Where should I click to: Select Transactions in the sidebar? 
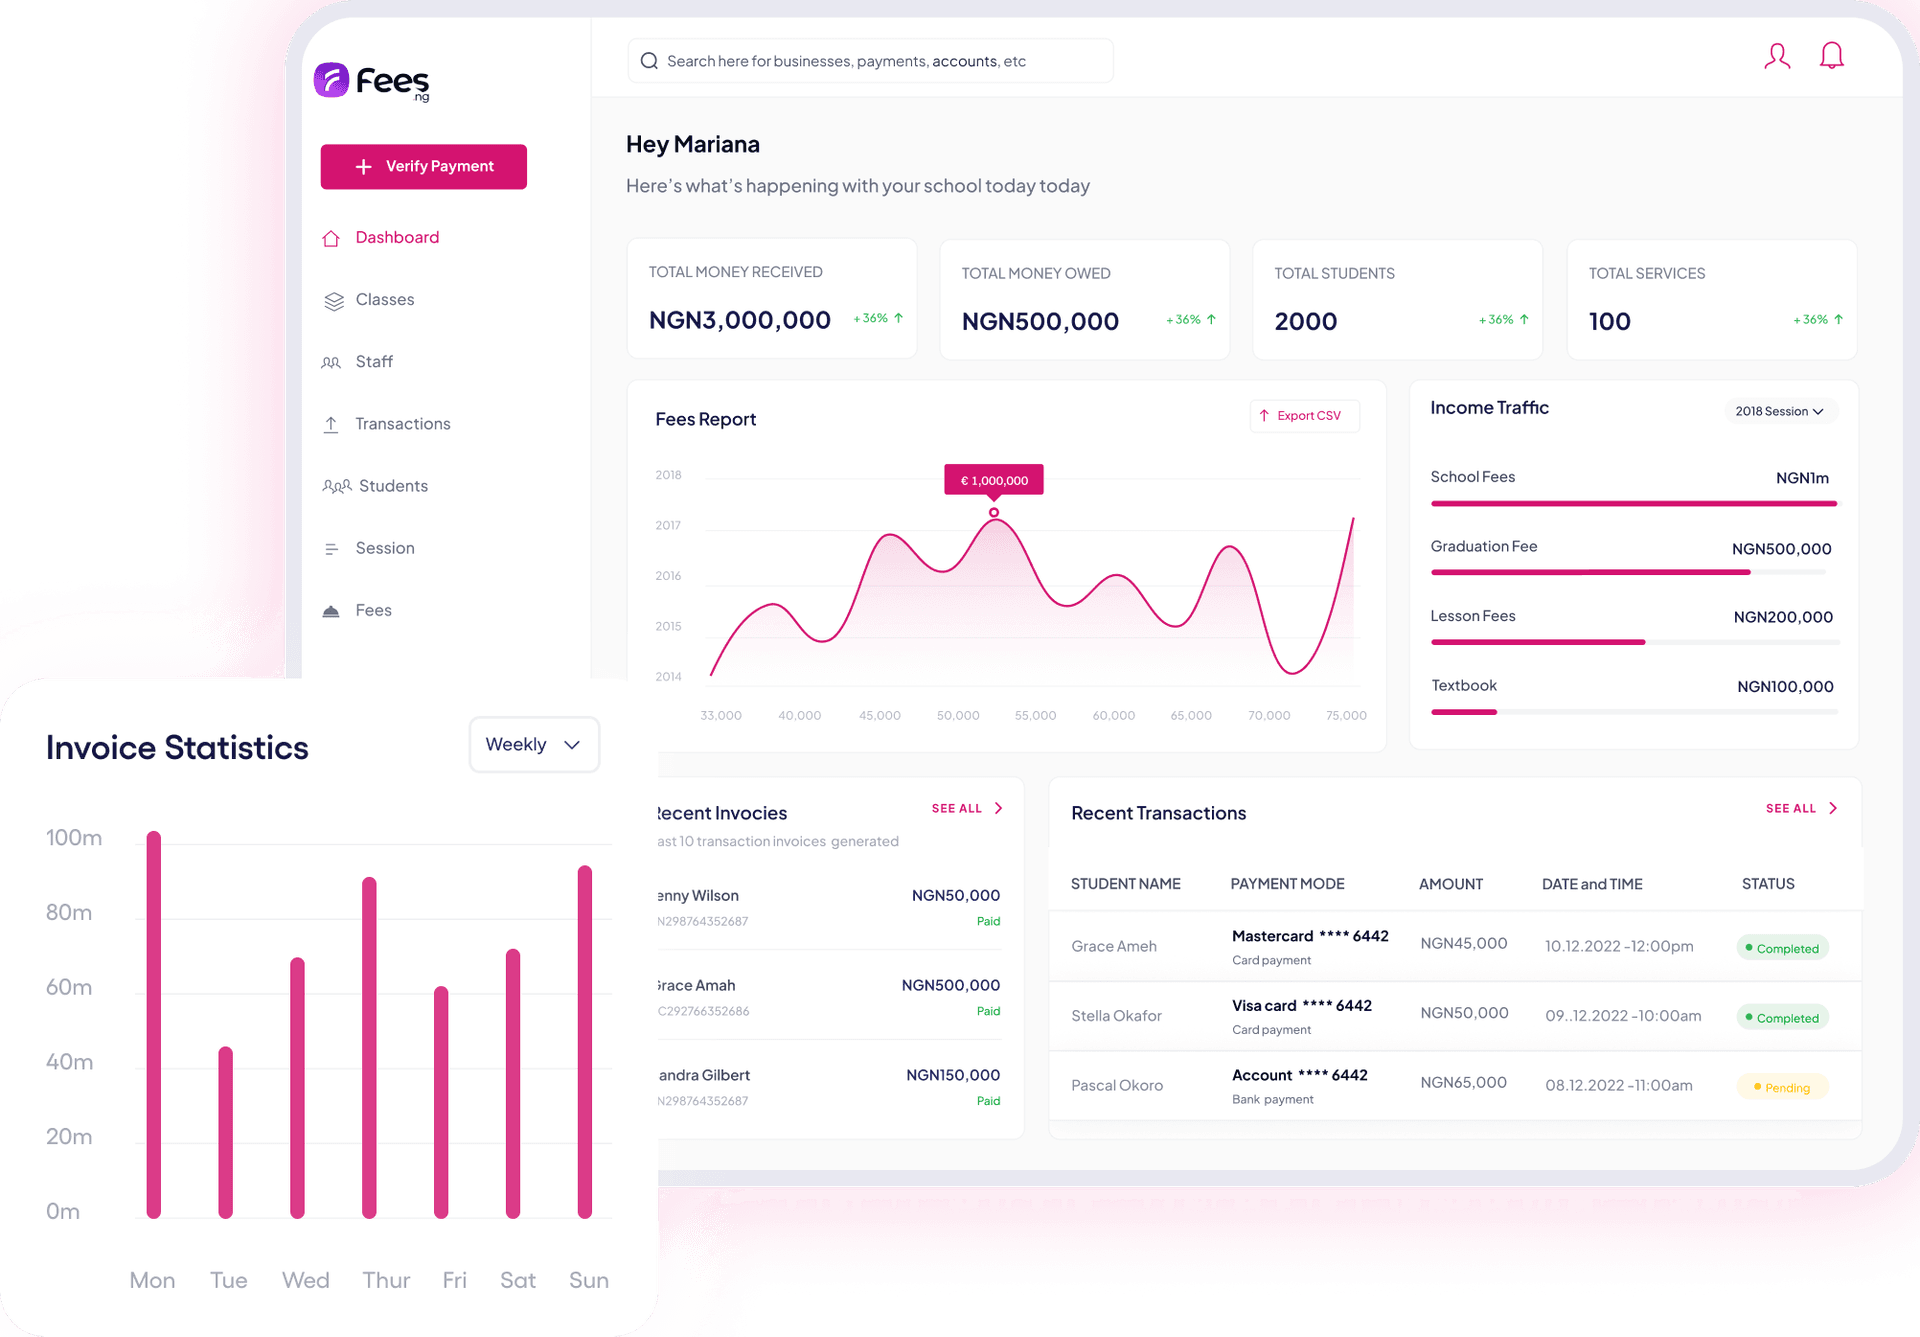[402, 424]
